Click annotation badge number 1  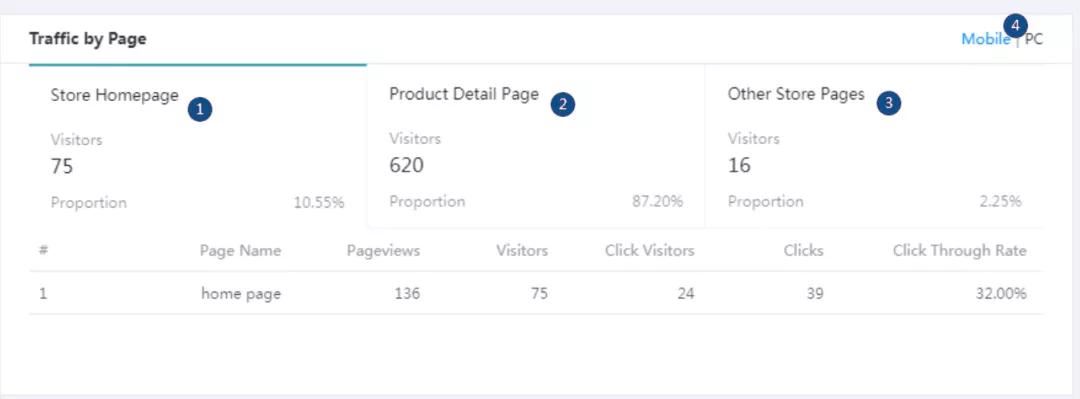[200, 109]
